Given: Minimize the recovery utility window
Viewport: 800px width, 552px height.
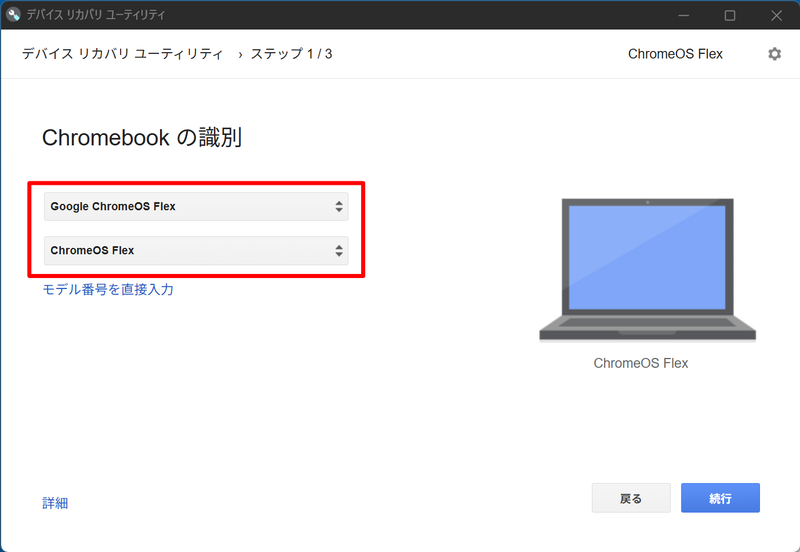Looking at the screenshot, I should 684,15.
